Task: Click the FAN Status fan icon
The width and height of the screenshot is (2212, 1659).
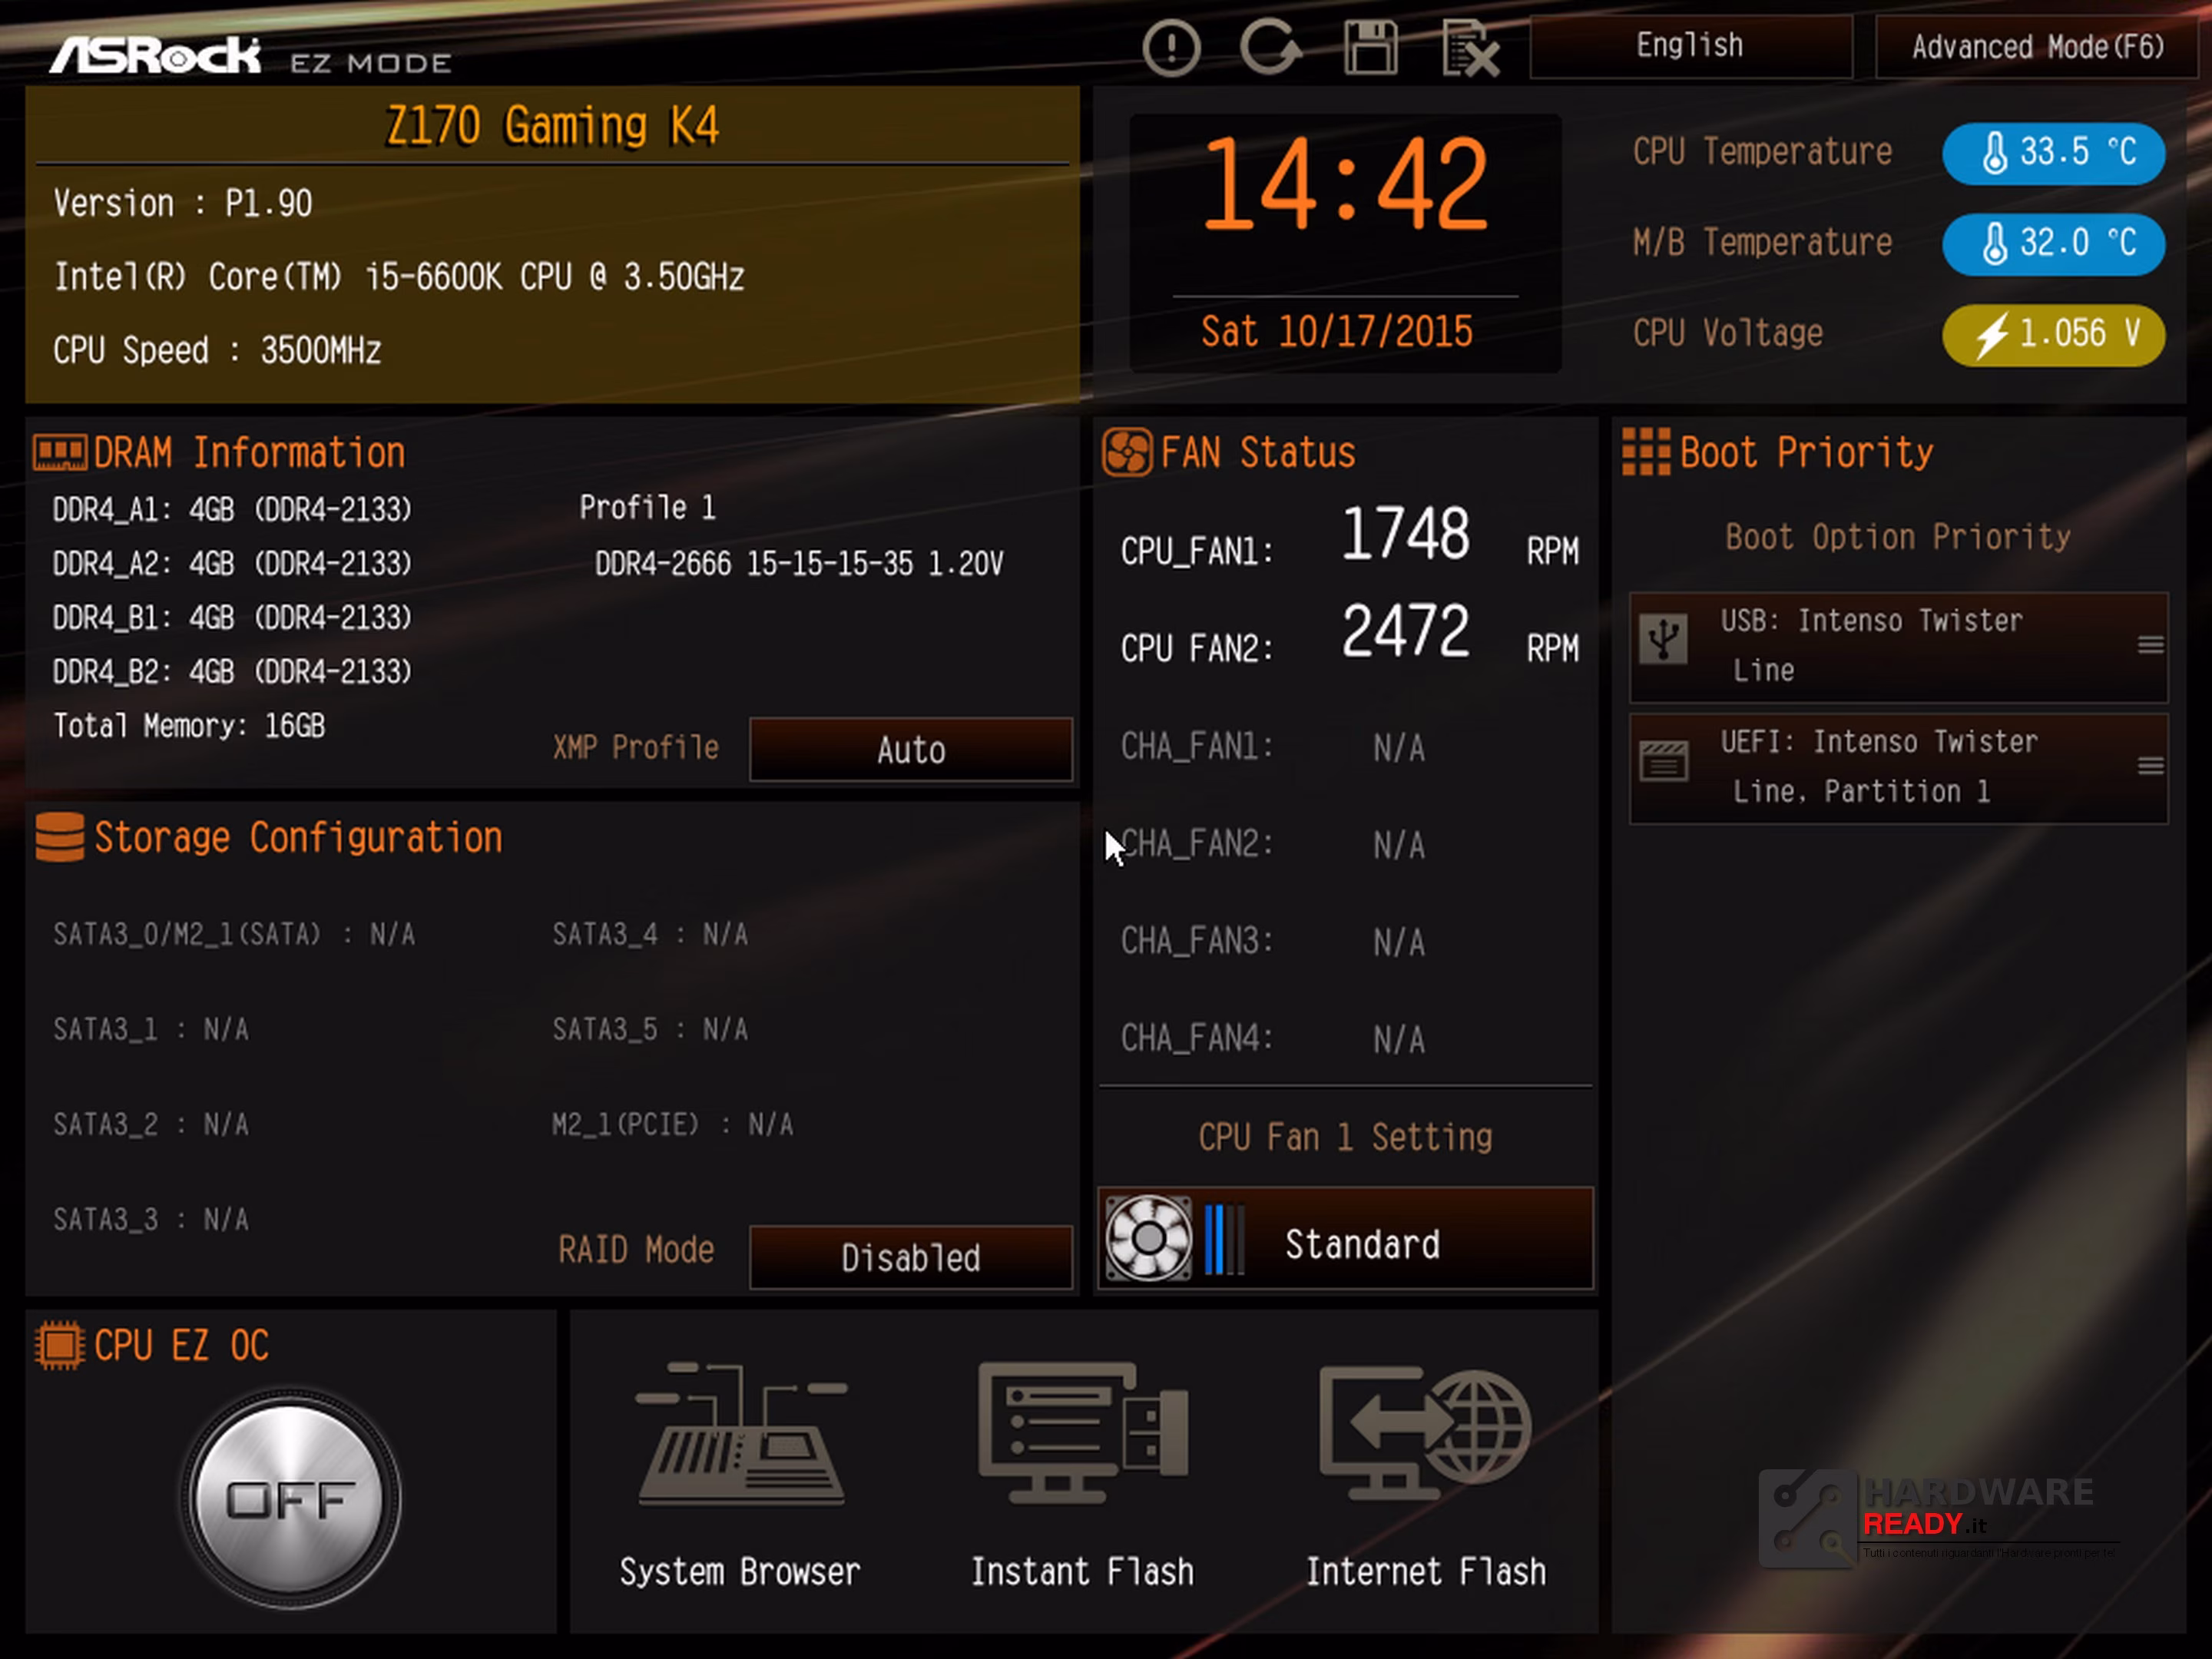Action: [1127, 452]
